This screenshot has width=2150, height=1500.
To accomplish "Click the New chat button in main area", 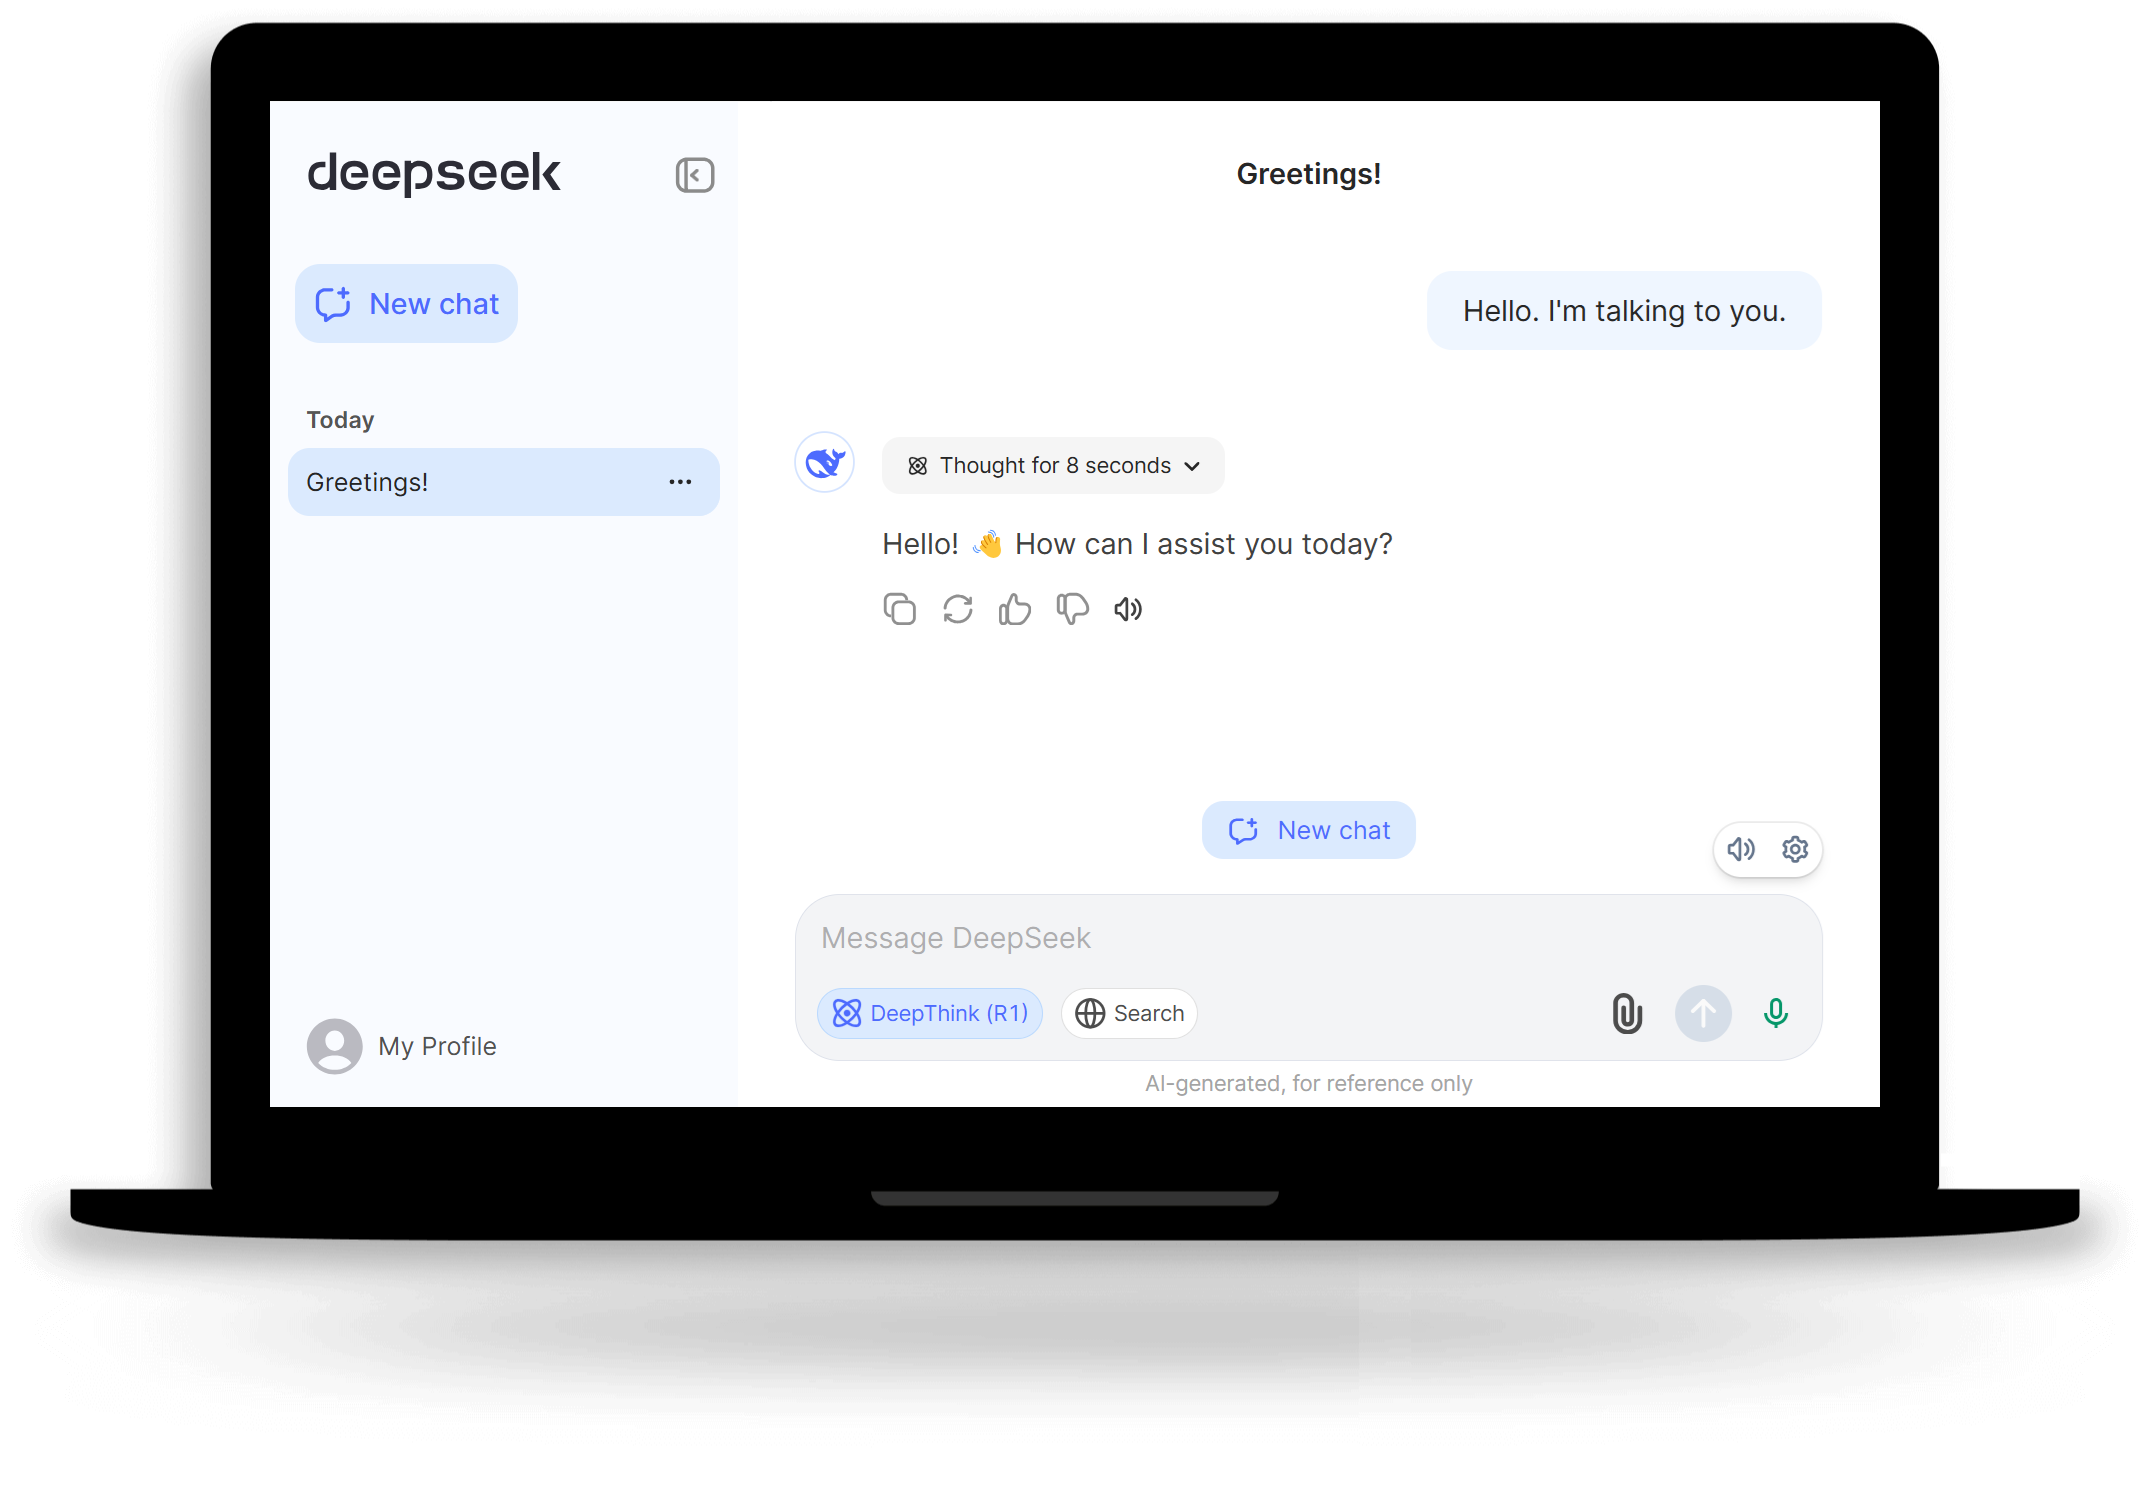I will (x=1307, y=830).
